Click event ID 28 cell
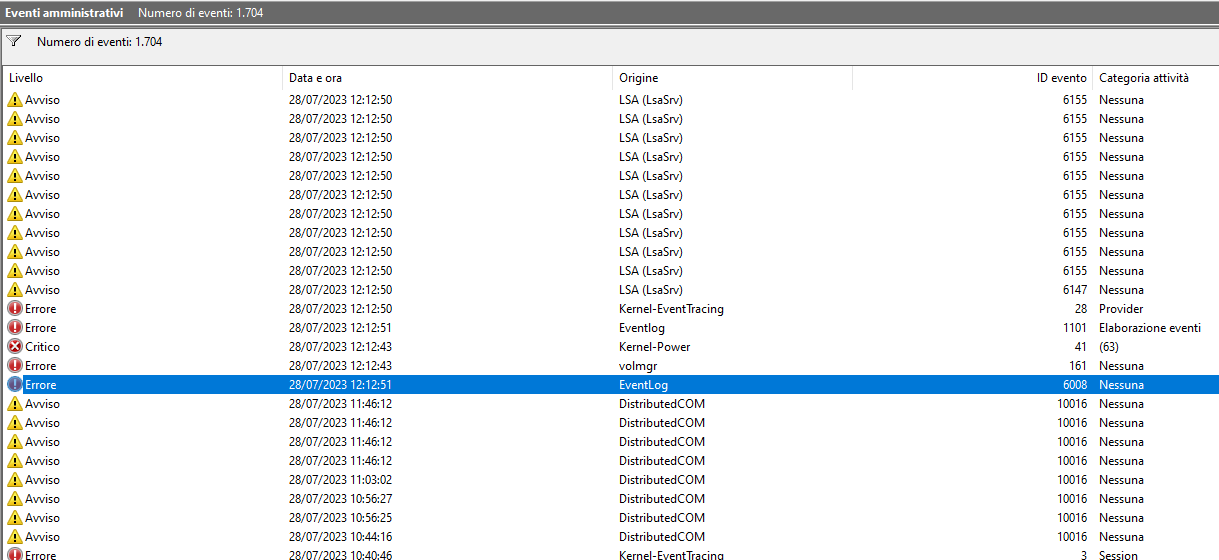Viewport: 1219px width, 560px height. coord(1081,309)
